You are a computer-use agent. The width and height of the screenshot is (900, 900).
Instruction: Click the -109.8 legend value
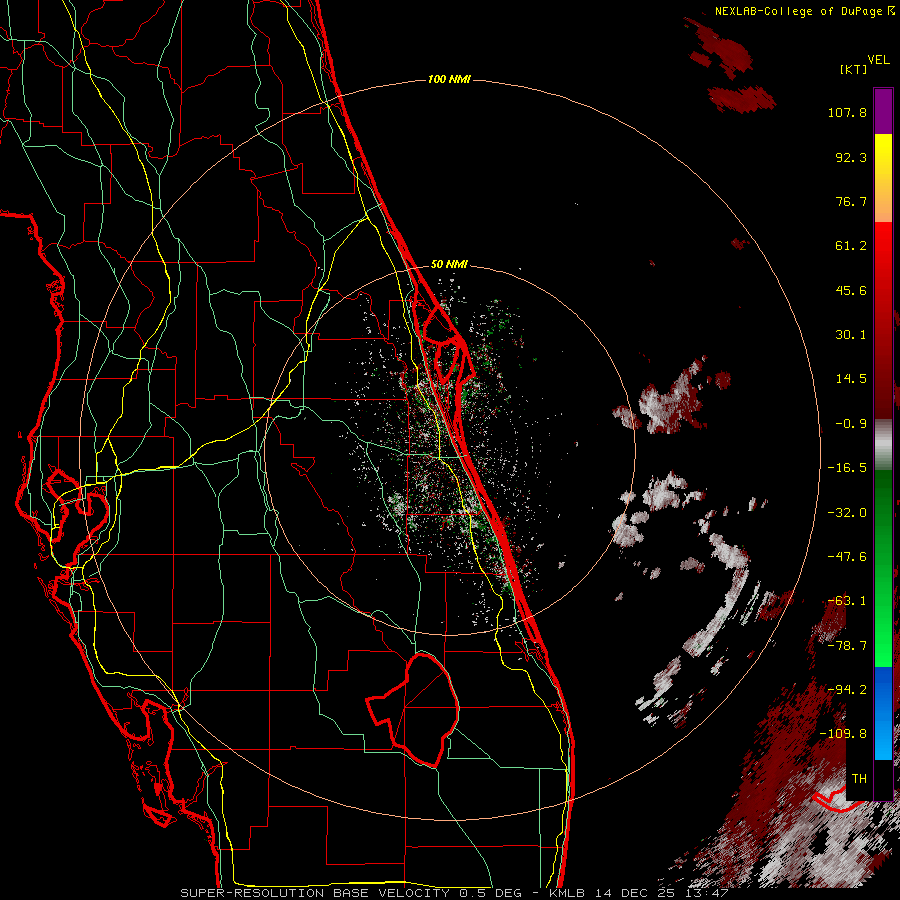843,734
